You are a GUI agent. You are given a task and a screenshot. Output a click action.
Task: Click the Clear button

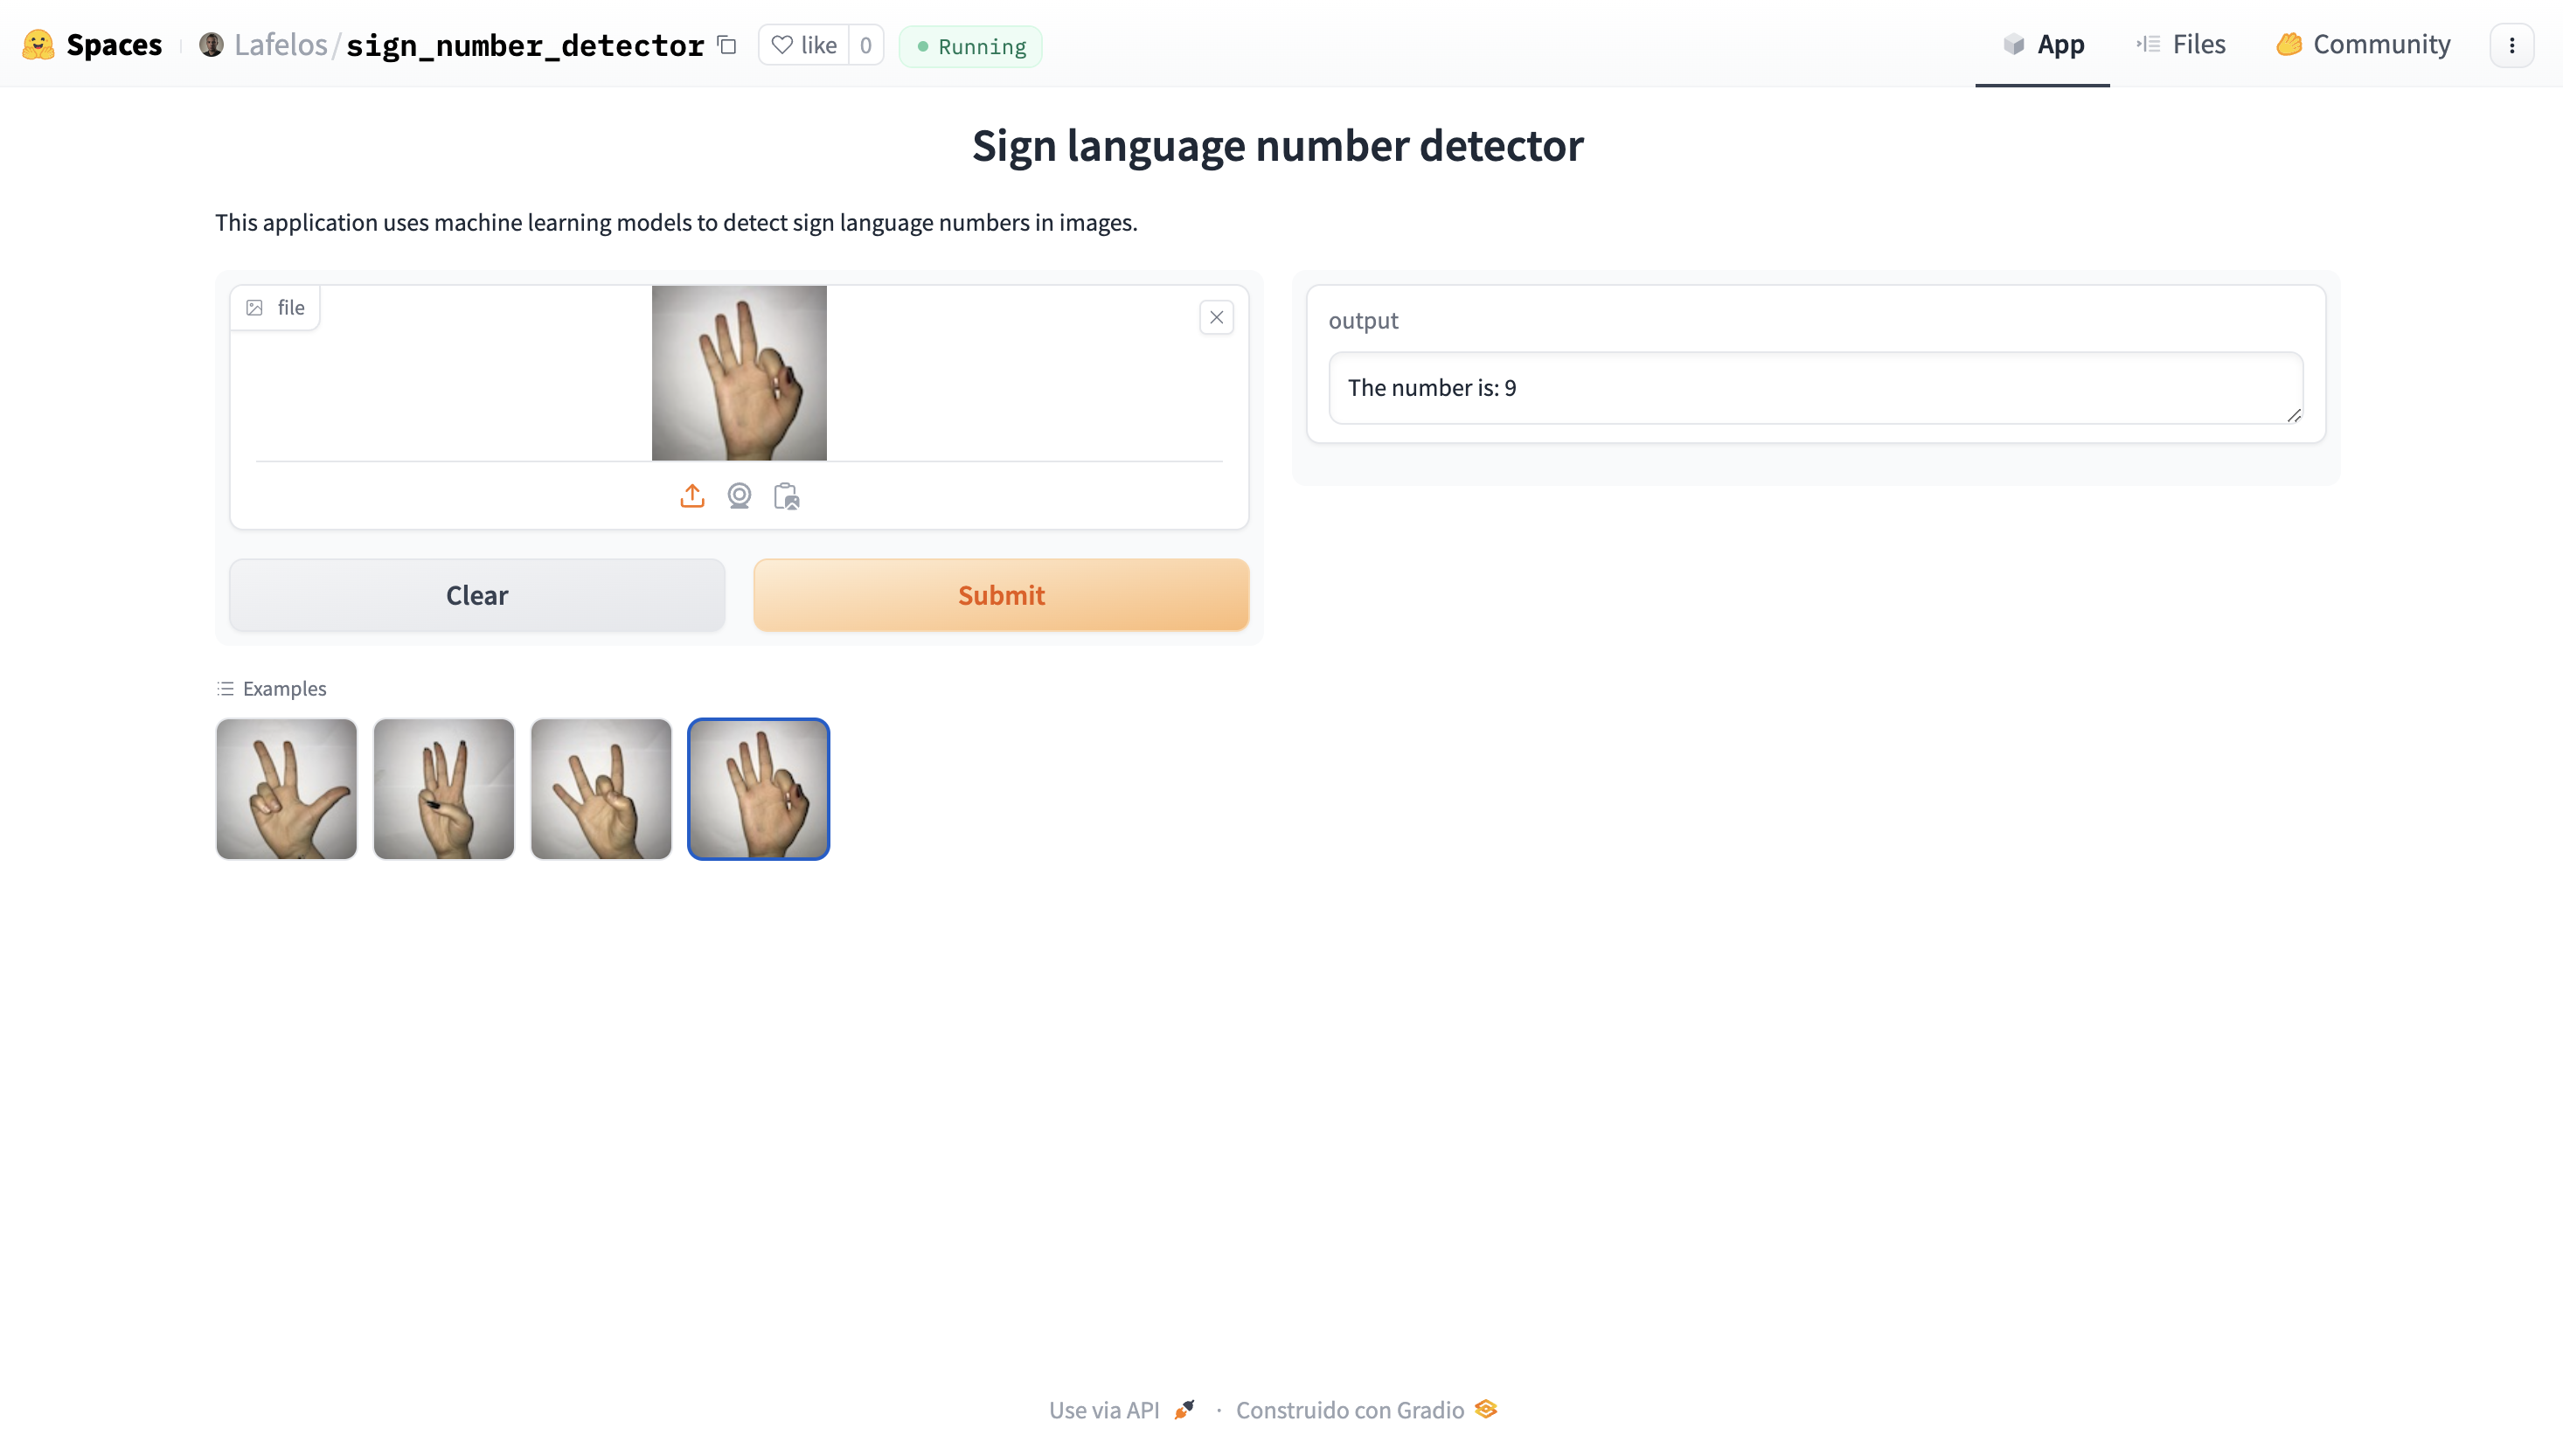click(477, 595)
